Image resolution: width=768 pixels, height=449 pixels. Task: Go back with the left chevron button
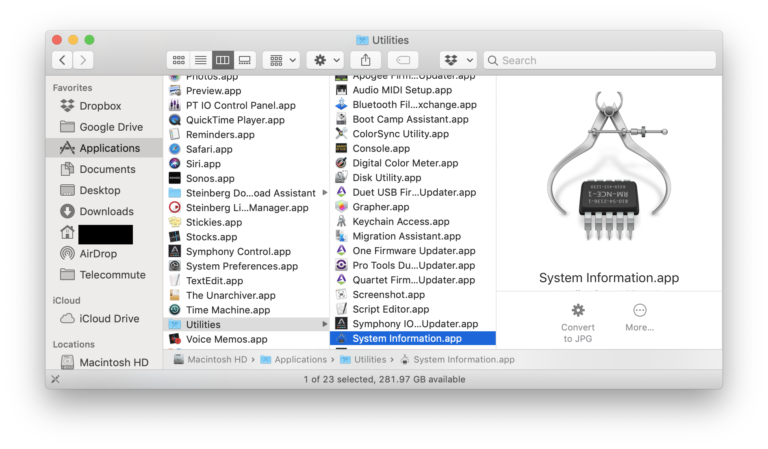tap(62, 60)
